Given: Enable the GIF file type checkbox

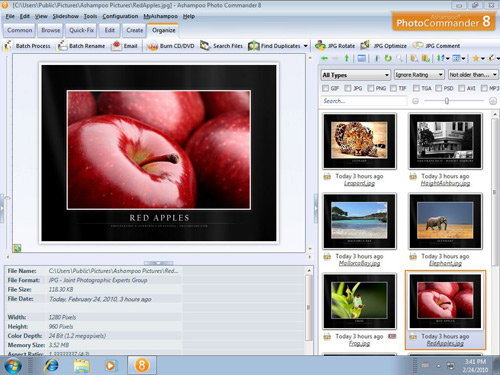Looking at the screenshot, I should (325, 88).
